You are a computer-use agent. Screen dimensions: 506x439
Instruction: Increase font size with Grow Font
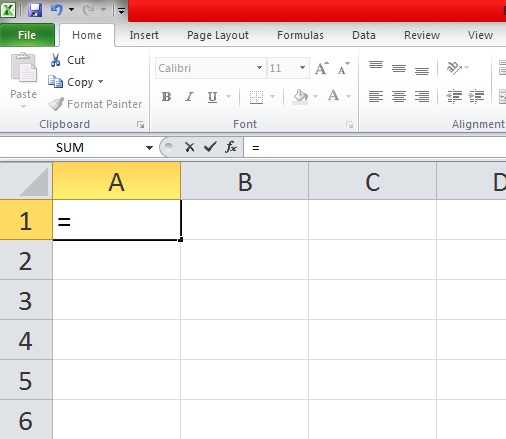click(x=322, y=68)
